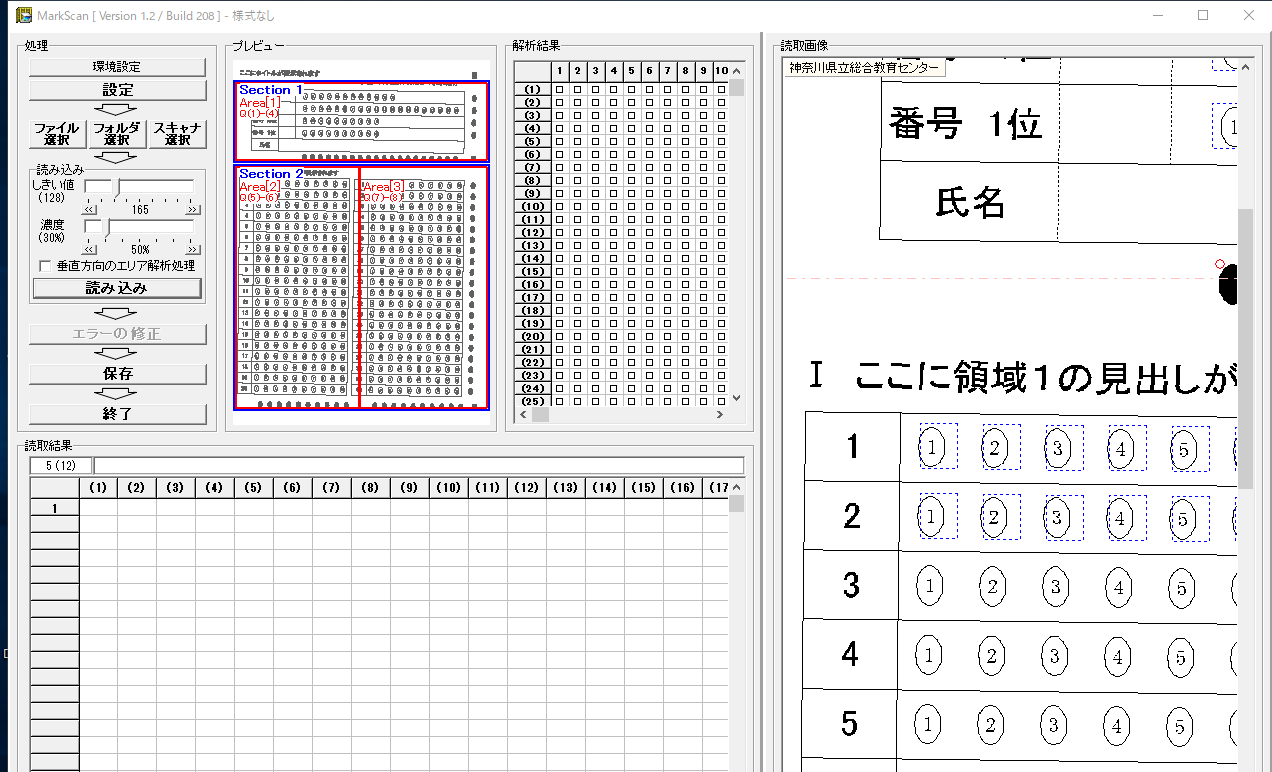The image size is (1272, 772).
Task: Enable the 垂直方向のエリア解析処理 checkbox
Action: (x=44, y=266)
